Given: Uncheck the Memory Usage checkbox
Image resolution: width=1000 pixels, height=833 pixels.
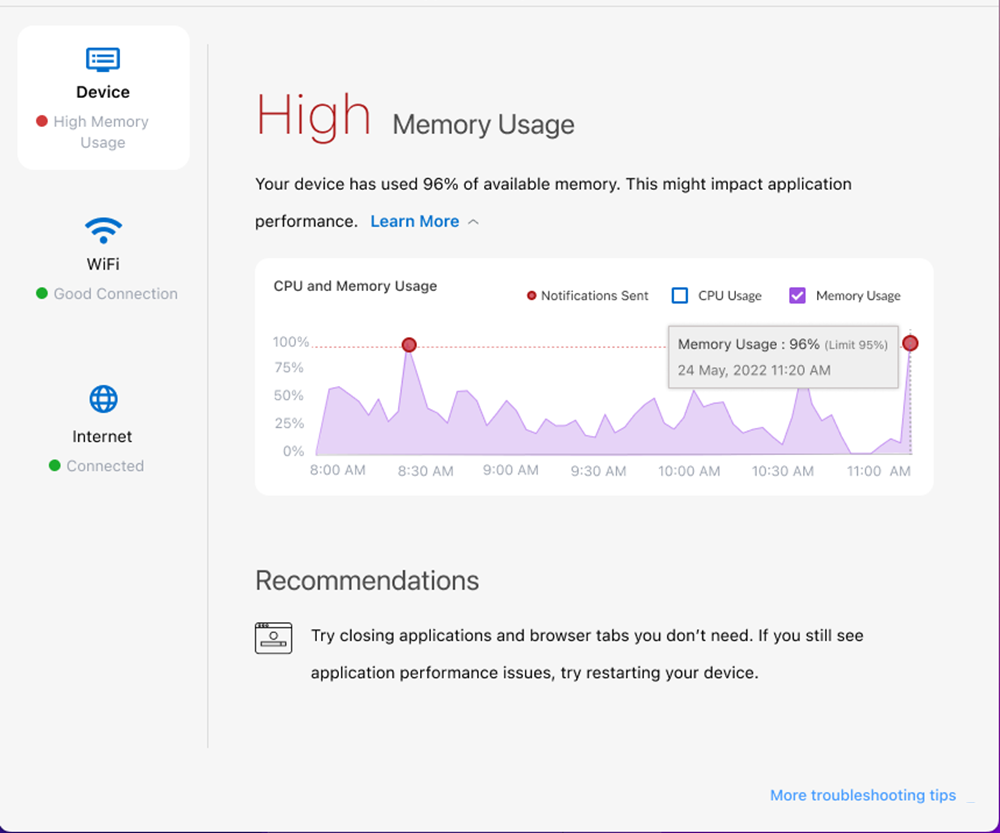Looking at the screenshot, I should click(797, 295).
